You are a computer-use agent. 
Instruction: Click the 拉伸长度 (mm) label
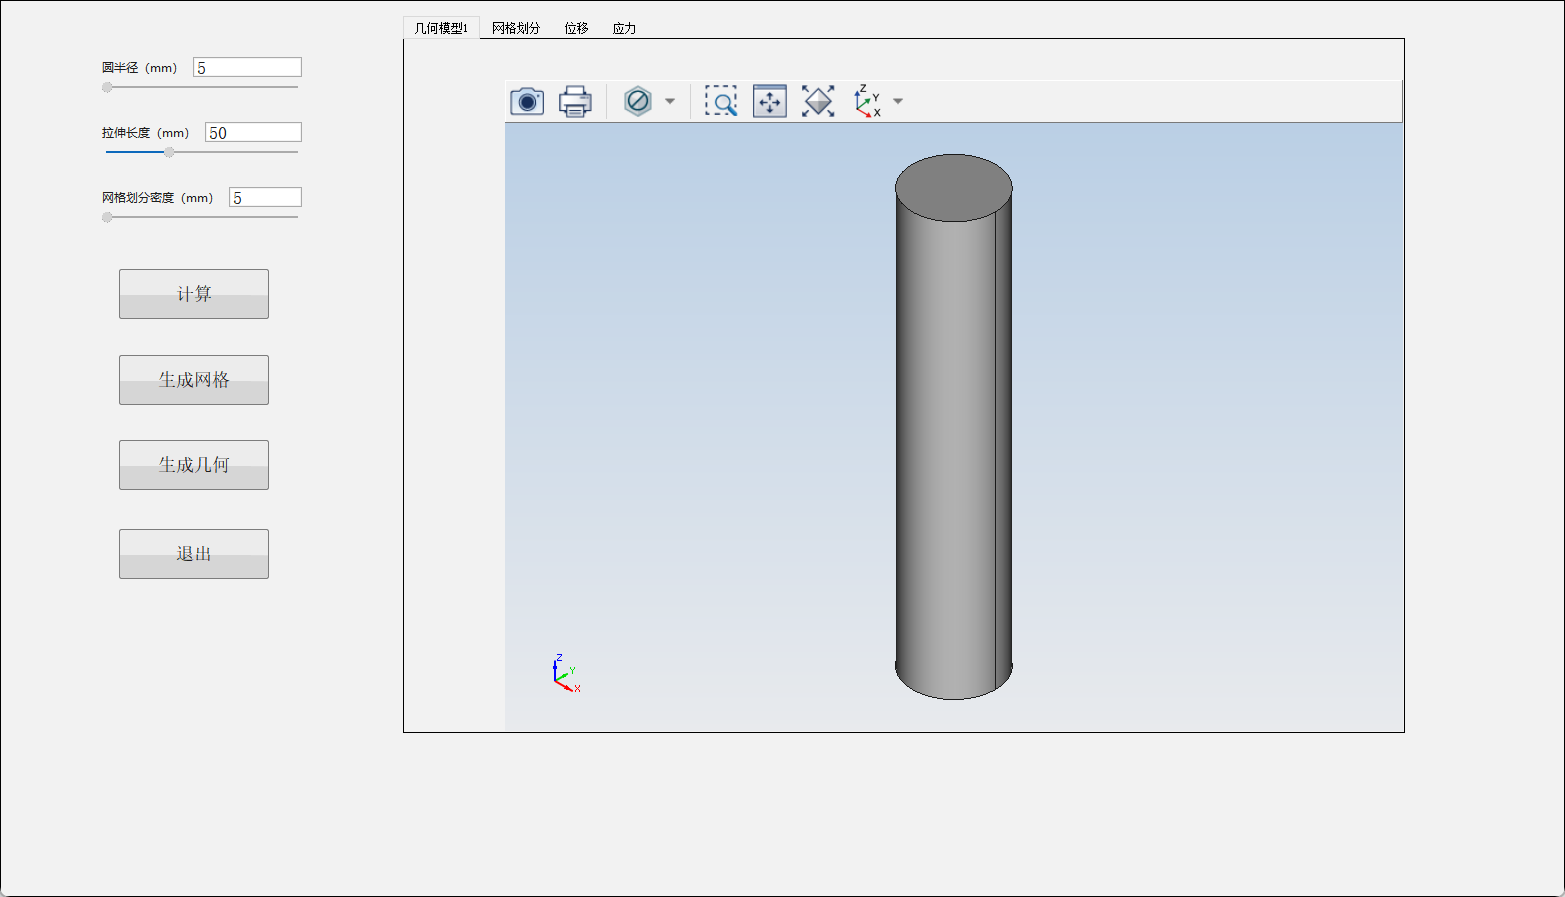(x=145, y=133)
